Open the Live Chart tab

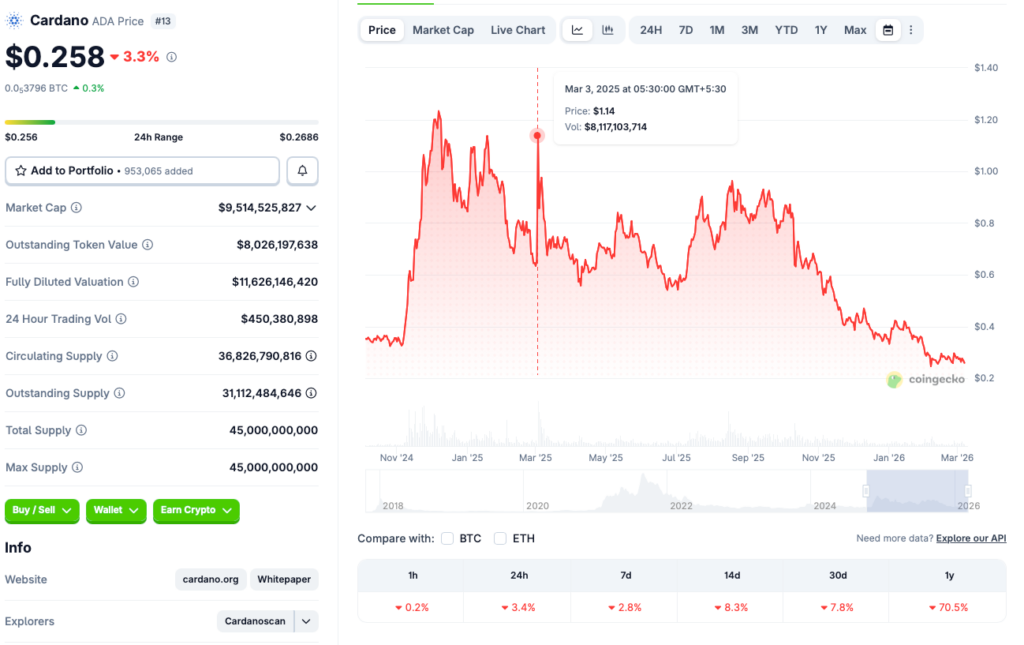point(518,30)
